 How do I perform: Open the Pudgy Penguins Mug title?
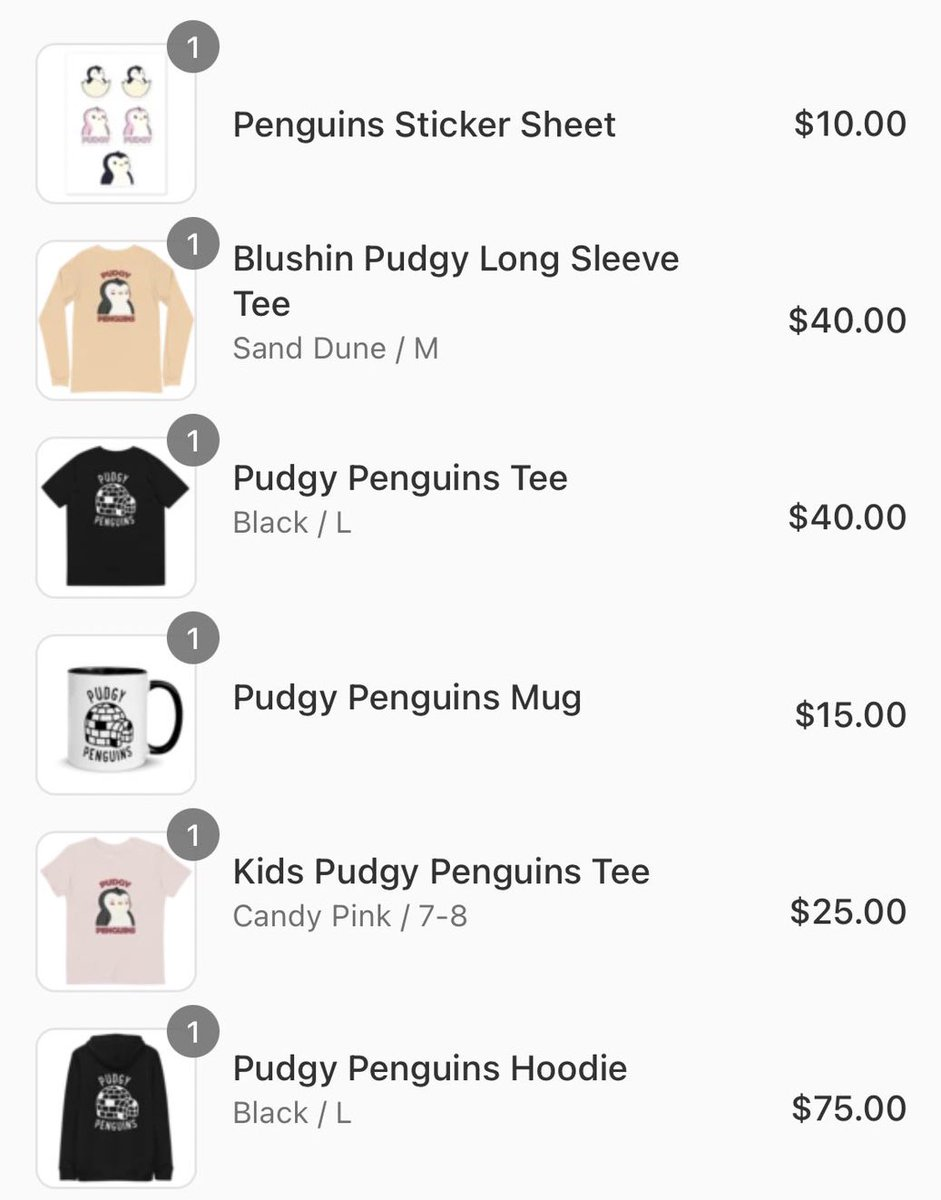point(407,698)
